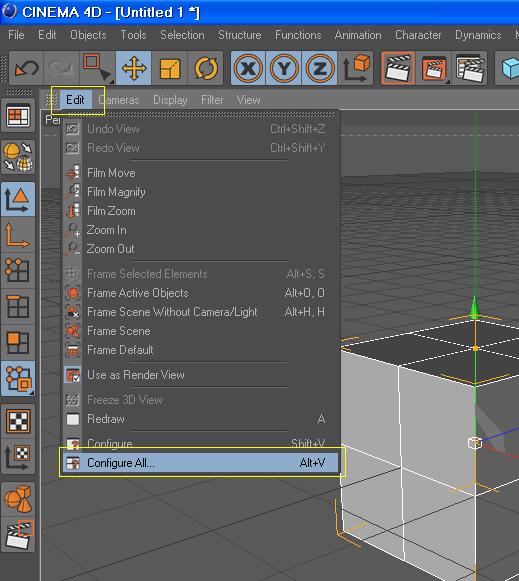The width and height of the screenshot is (519, 581).
Task: Activate the Rotate tool icon
Action: coord(206,68)
